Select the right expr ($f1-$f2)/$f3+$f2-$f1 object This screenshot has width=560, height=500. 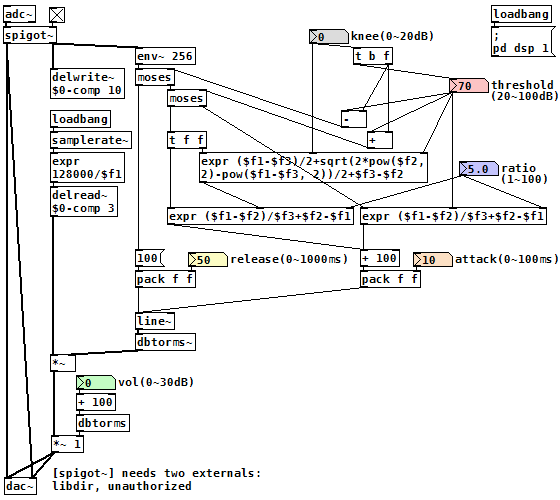pyautogui.click(x=453, y=216)
